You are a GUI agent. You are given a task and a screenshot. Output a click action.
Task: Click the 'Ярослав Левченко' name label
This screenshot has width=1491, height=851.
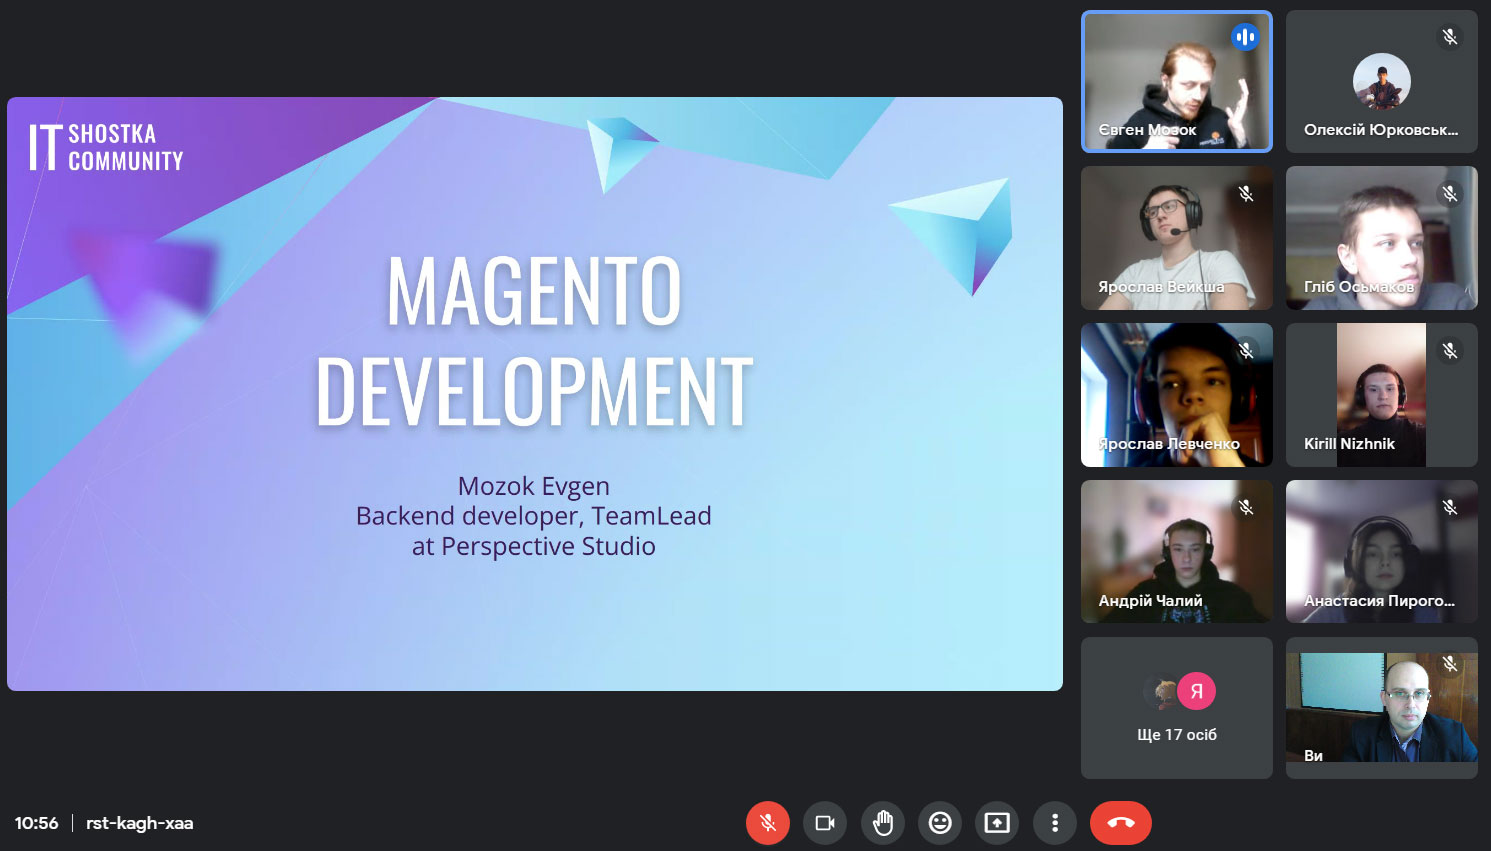pyautogui.click(x=1169, y=444)
